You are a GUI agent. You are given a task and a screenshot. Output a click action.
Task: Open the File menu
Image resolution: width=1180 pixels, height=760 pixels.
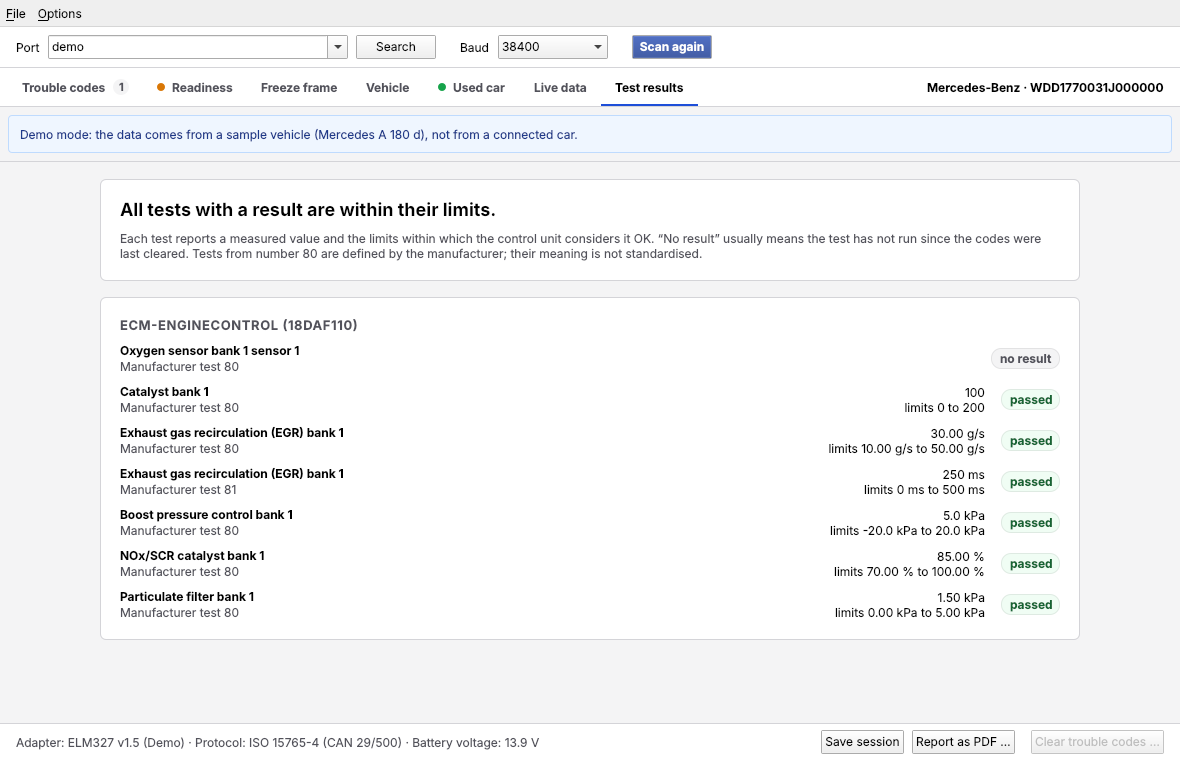pyautogui.click(x=16, y=14)
